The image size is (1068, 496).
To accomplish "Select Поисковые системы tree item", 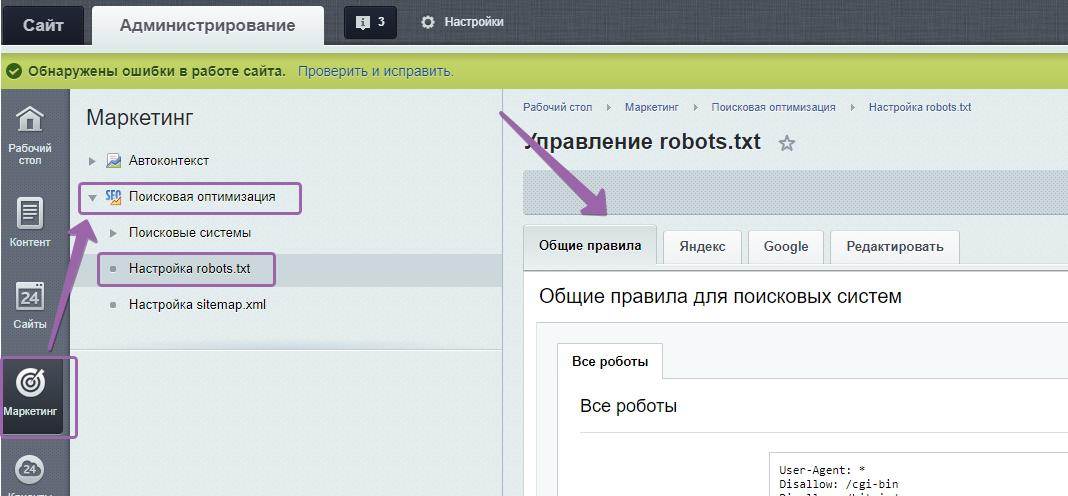I will [190, 233].
